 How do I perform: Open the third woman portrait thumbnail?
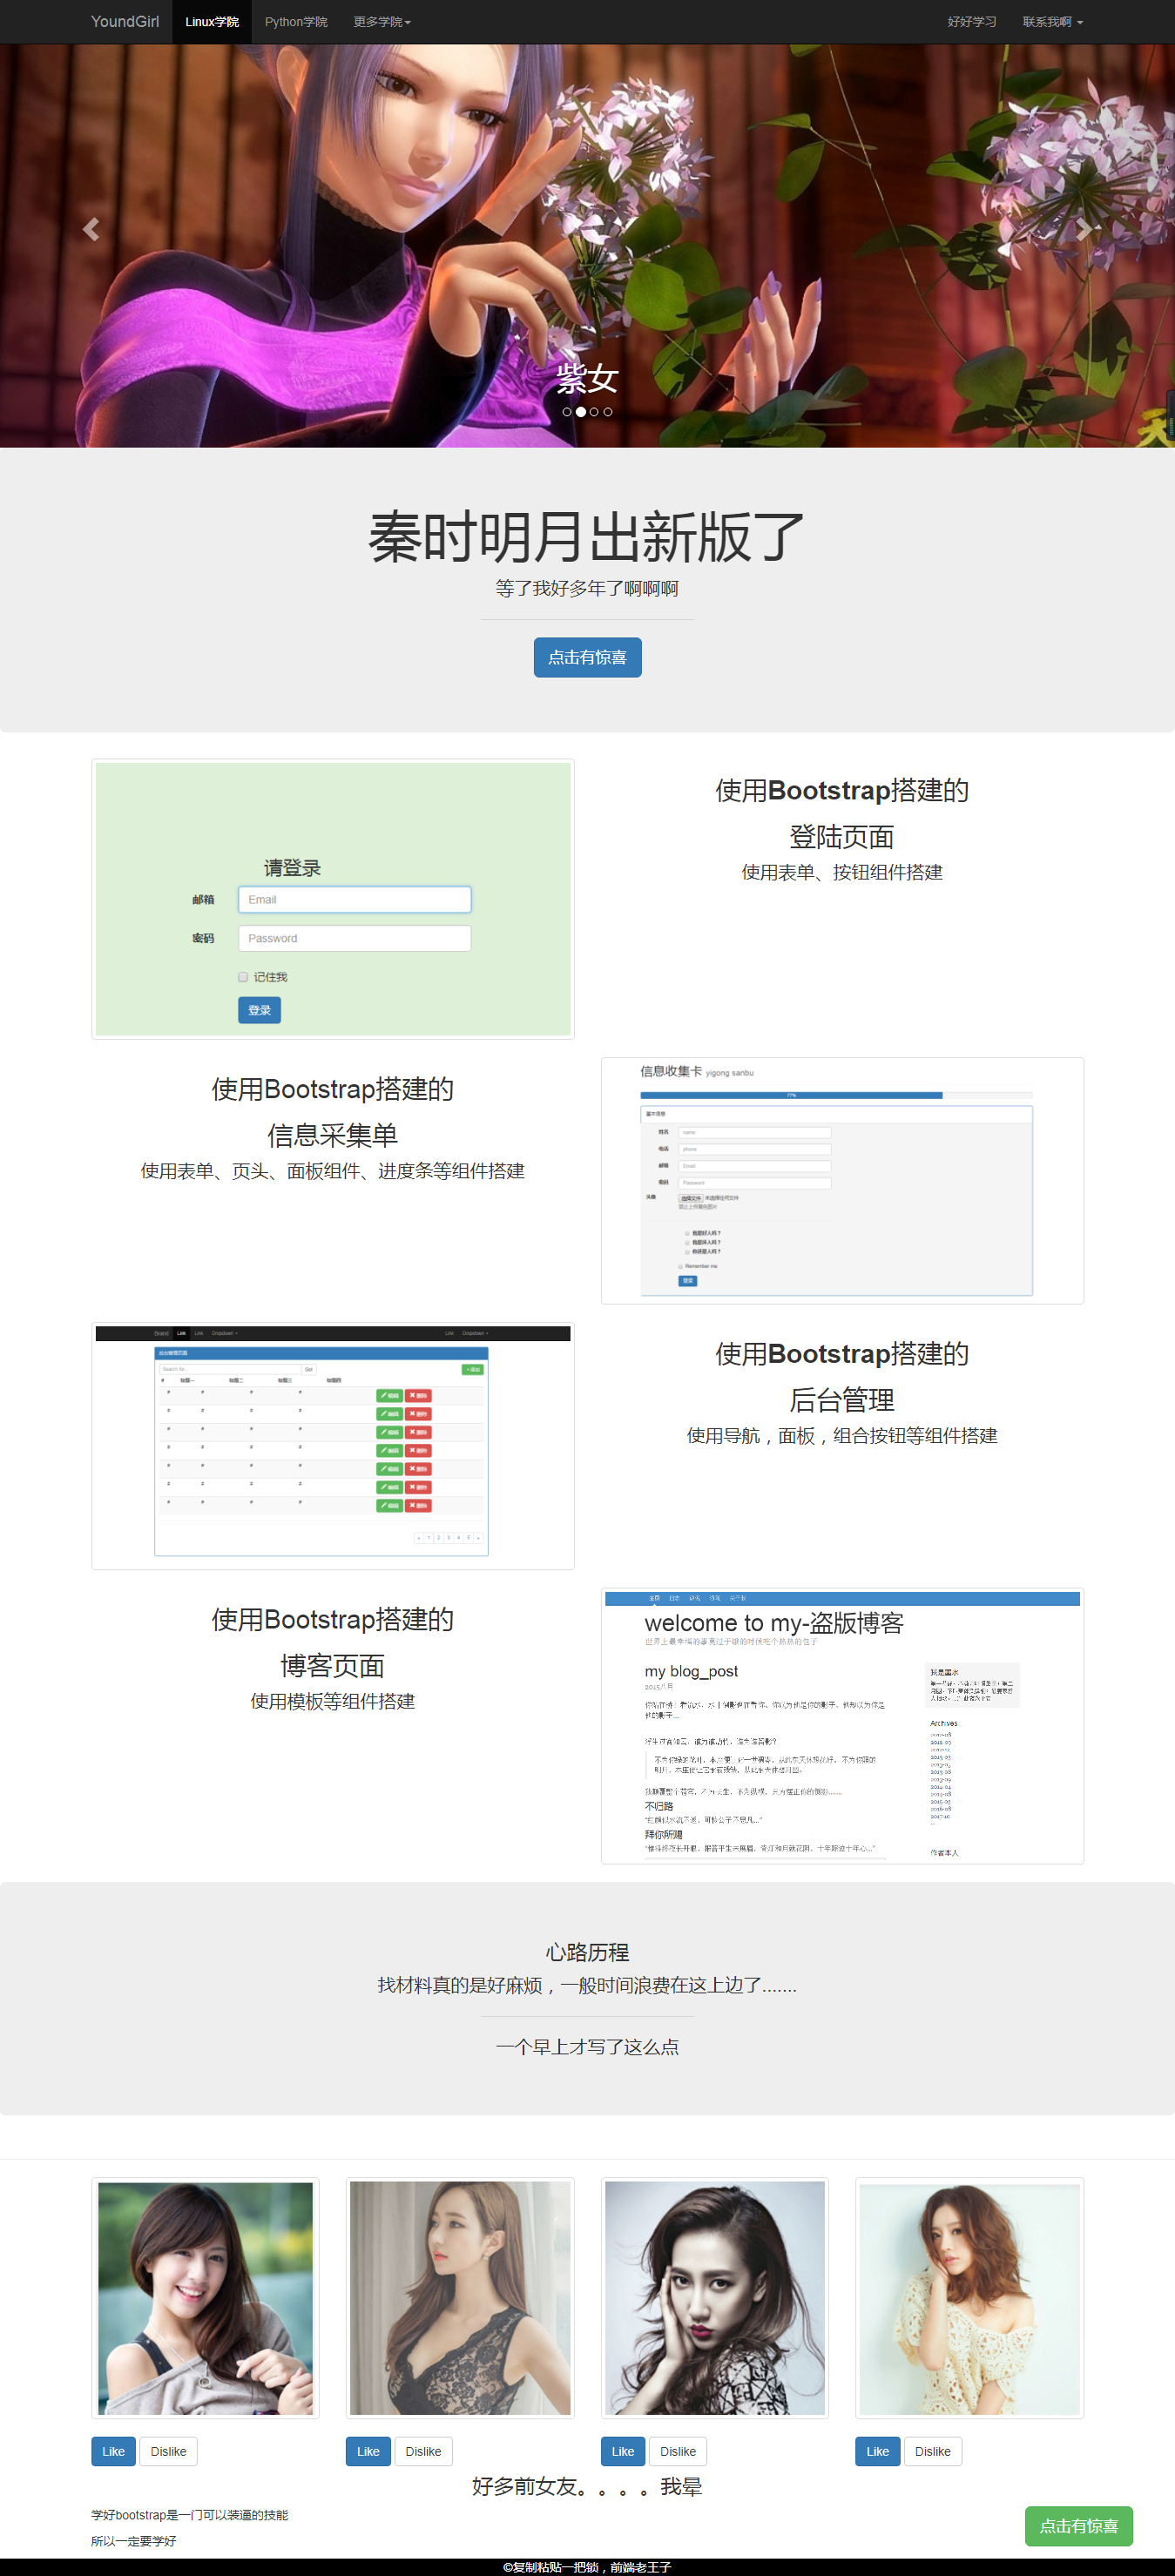[715, 2298]
